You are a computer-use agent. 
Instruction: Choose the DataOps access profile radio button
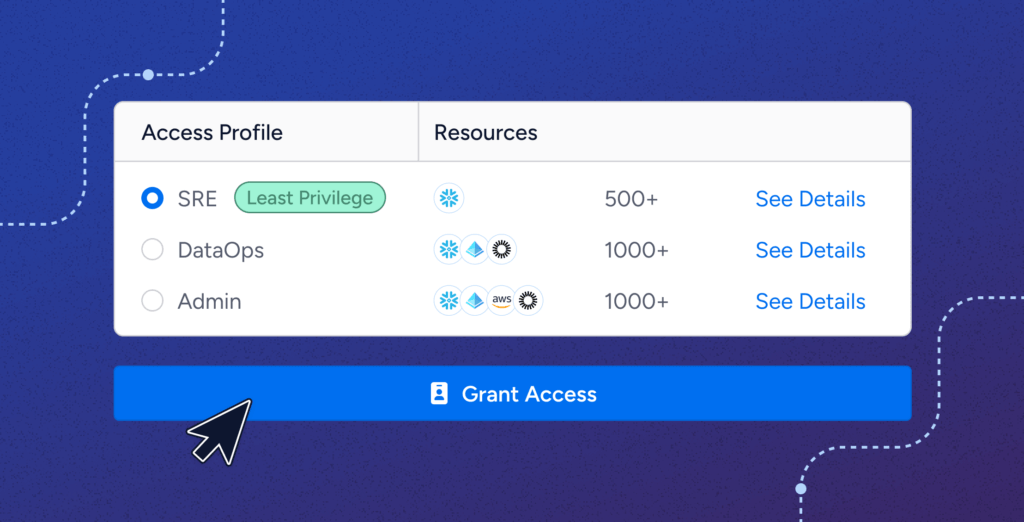tap(152, 250)
